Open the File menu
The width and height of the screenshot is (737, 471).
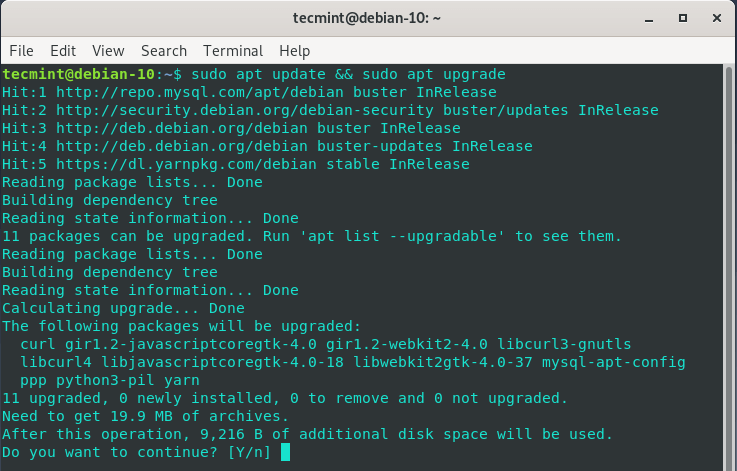(x=21, y=50)
